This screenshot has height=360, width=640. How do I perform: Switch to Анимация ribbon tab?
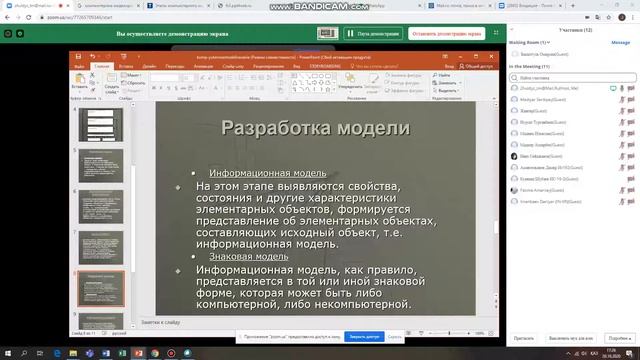203,66
